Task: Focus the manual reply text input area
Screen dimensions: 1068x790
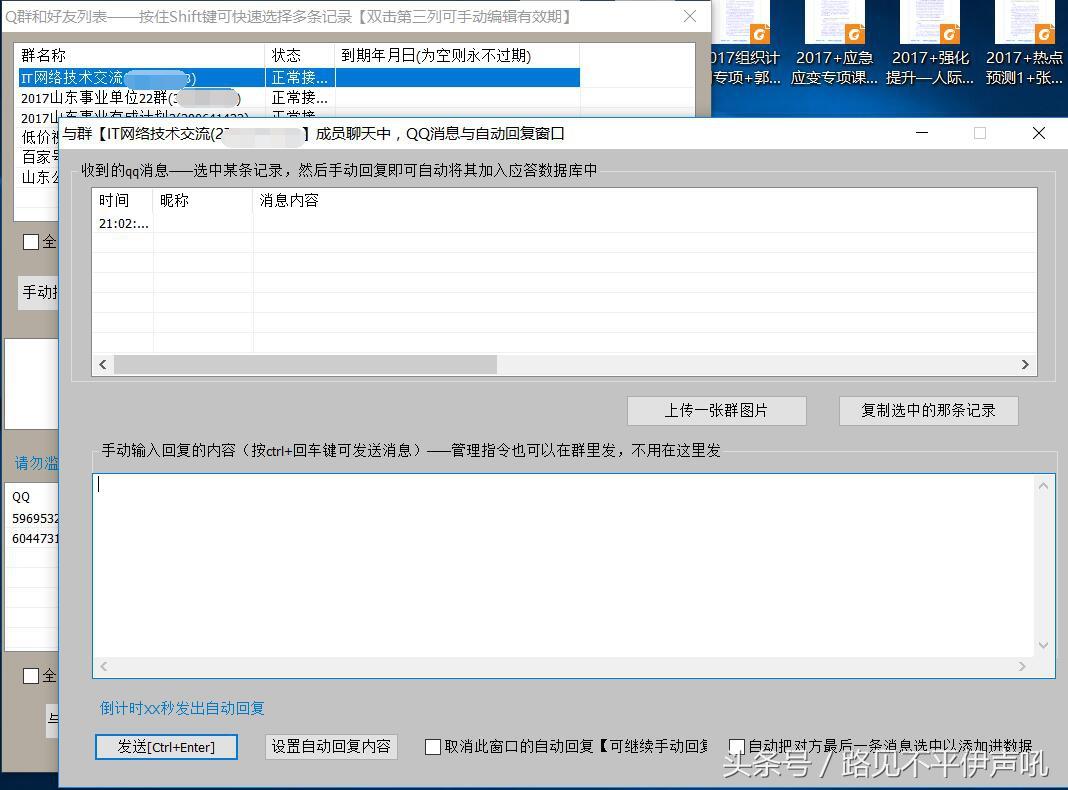Action: coord(564,567)
